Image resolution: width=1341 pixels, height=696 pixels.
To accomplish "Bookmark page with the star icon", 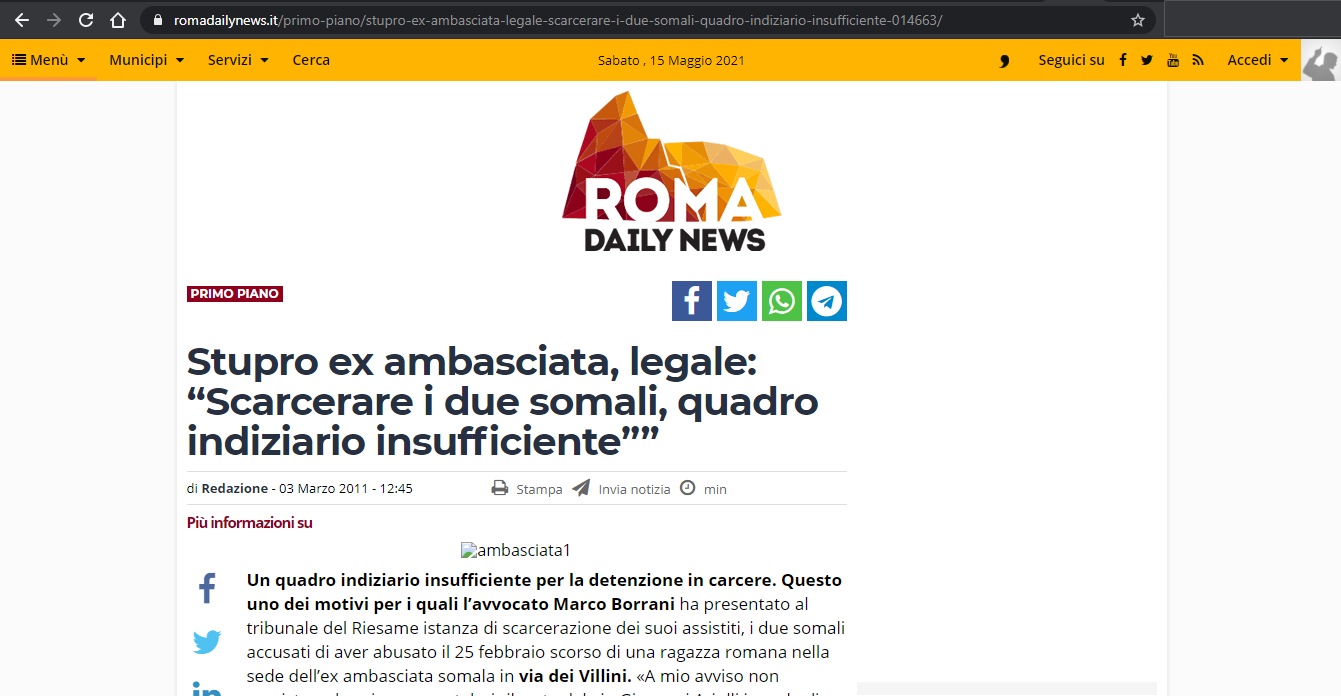I will (1138, 20).
